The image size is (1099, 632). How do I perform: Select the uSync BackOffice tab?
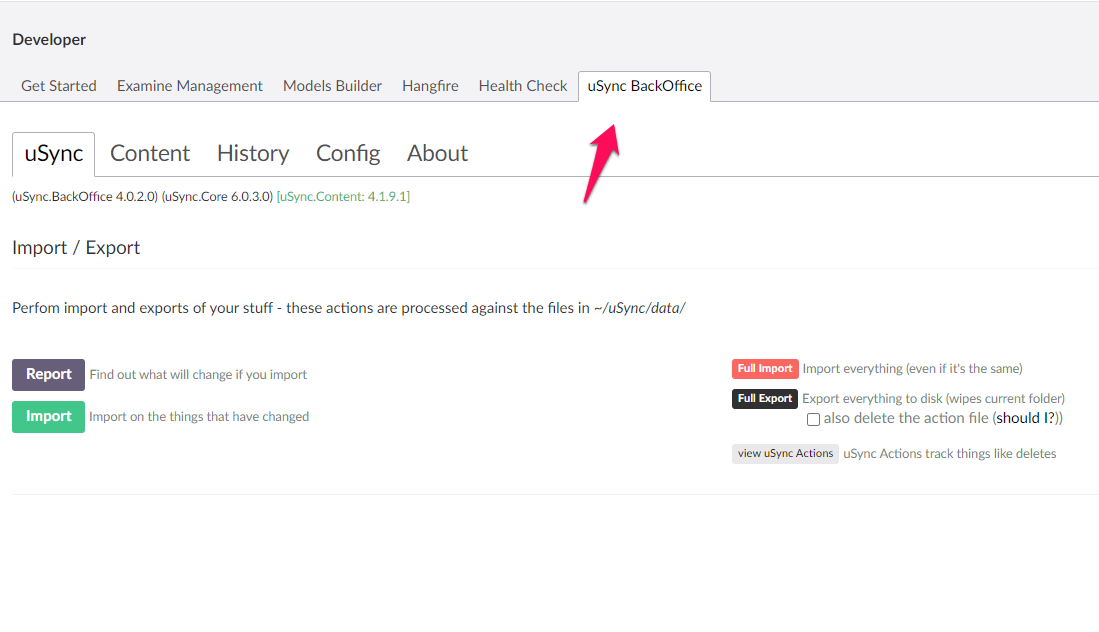[x=645, y=86]
